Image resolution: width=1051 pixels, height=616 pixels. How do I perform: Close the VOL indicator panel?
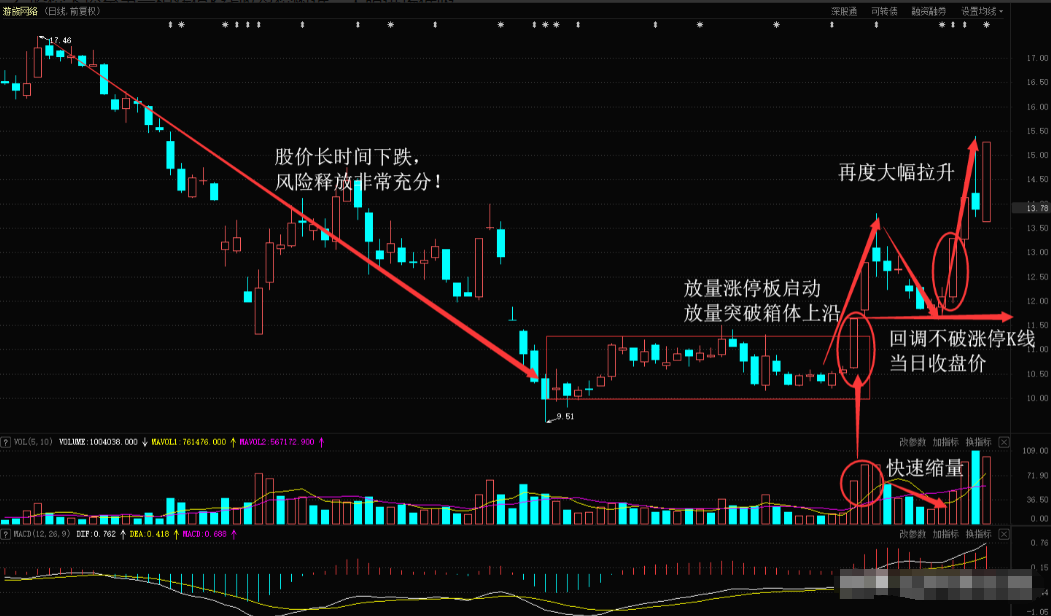tap(1003, 442)
